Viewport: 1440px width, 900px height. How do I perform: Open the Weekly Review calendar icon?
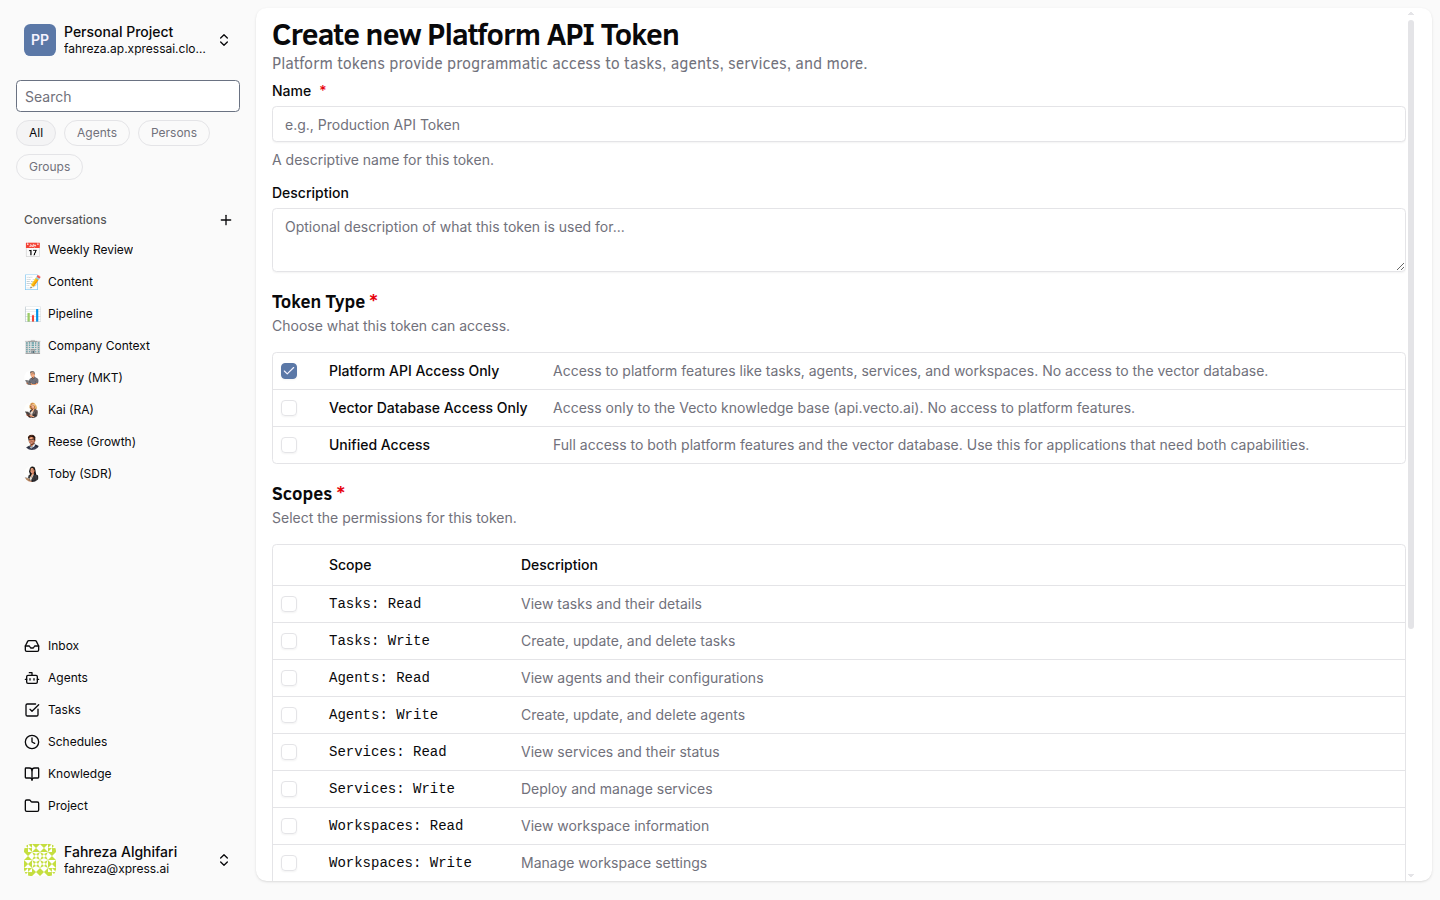(x=32, y=250)
